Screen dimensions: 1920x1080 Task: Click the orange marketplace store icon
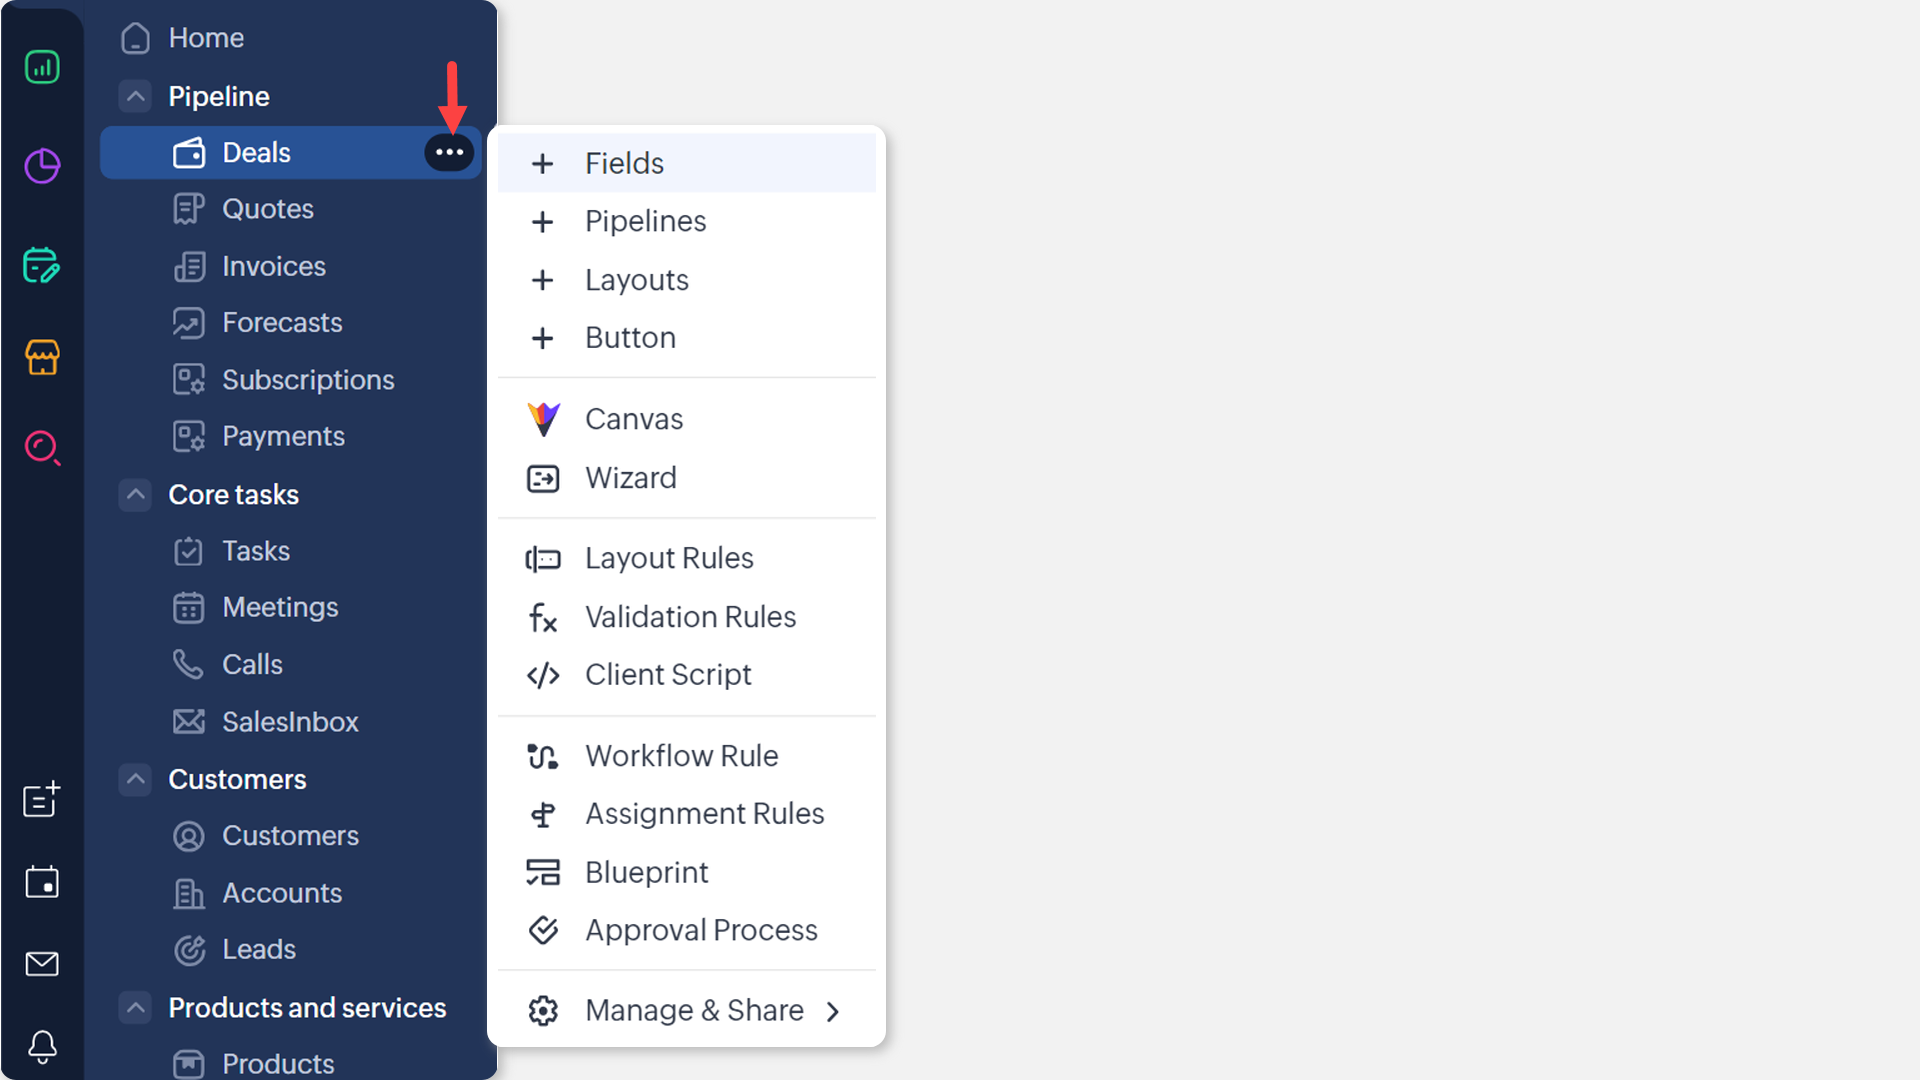42,357
